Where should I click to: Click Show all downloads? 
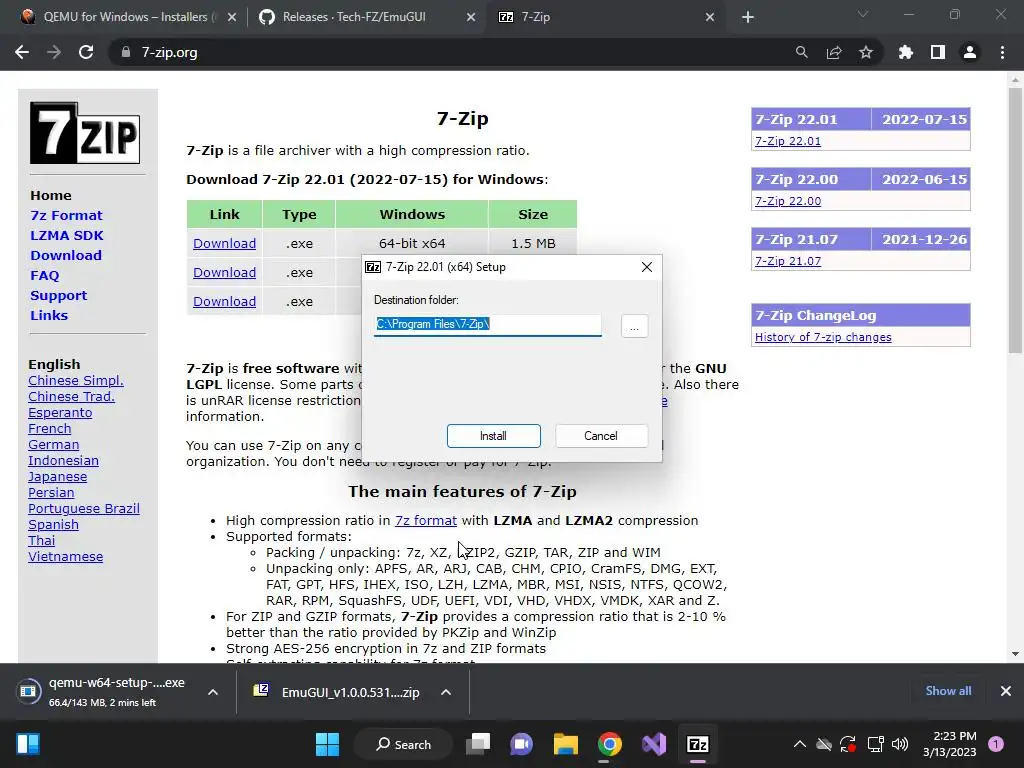[948, 691]
